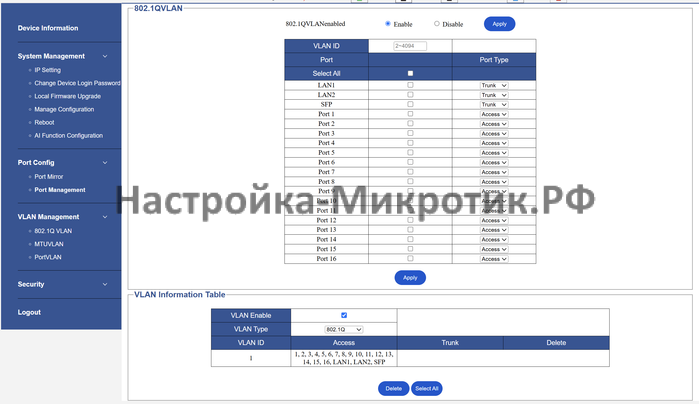The height and width of the screenshot is (404, 699).
Task: Open the Port 7 type dropdown
Action: tap(494, 172)
